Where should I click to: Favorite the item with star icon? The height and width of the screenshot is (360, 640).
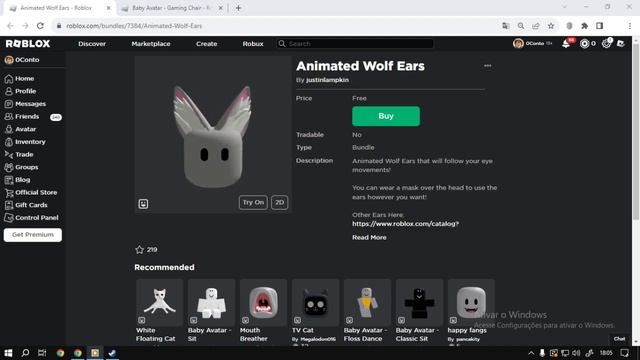pos(140,249)
